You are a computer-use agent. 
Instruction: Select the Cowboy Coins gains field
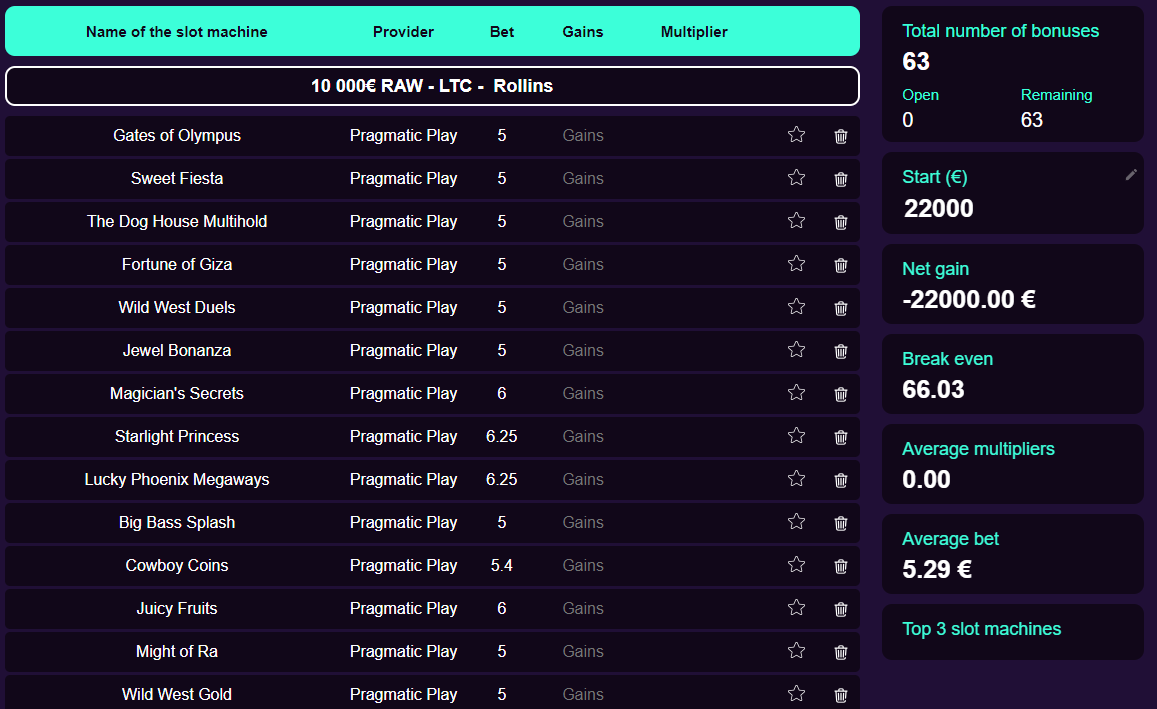[583, 565]
